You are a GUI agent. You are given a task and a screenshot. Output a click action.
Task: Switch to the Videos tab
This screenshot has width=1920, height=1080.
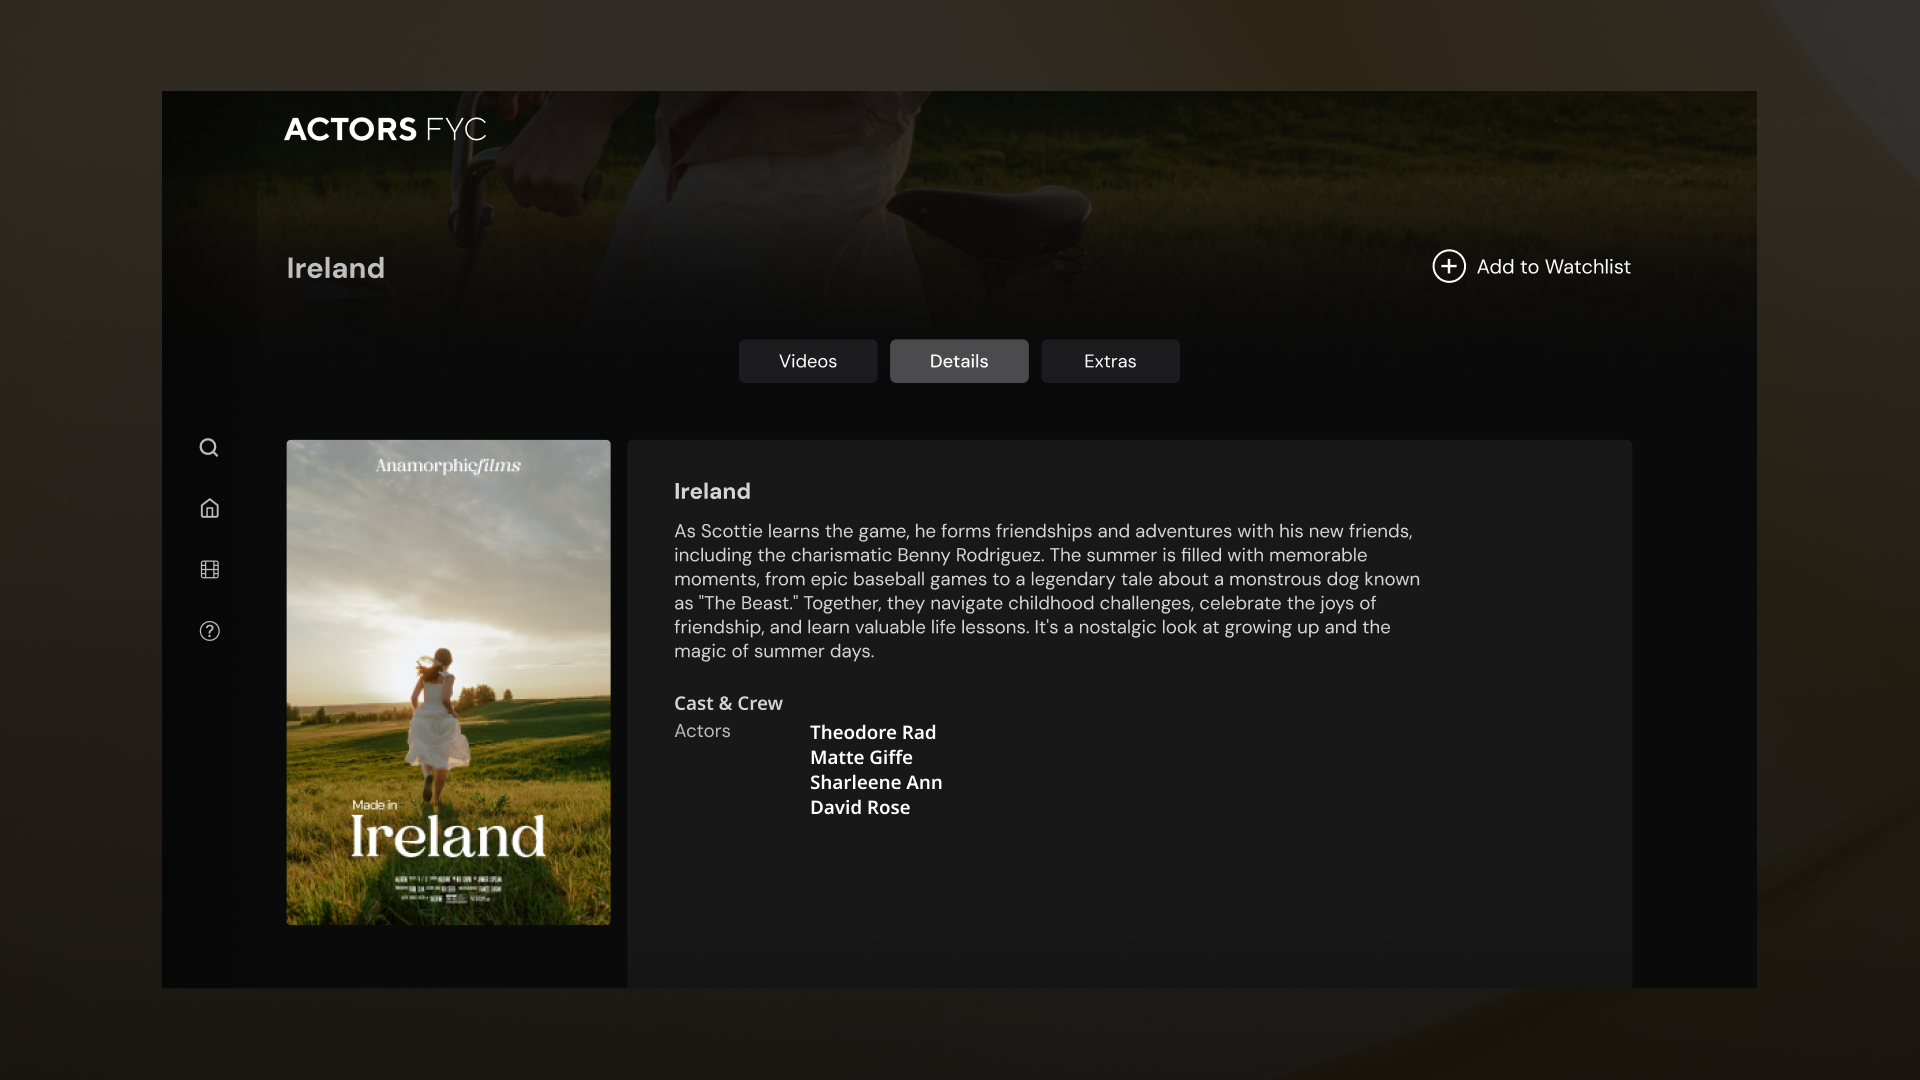click(808, 361)
